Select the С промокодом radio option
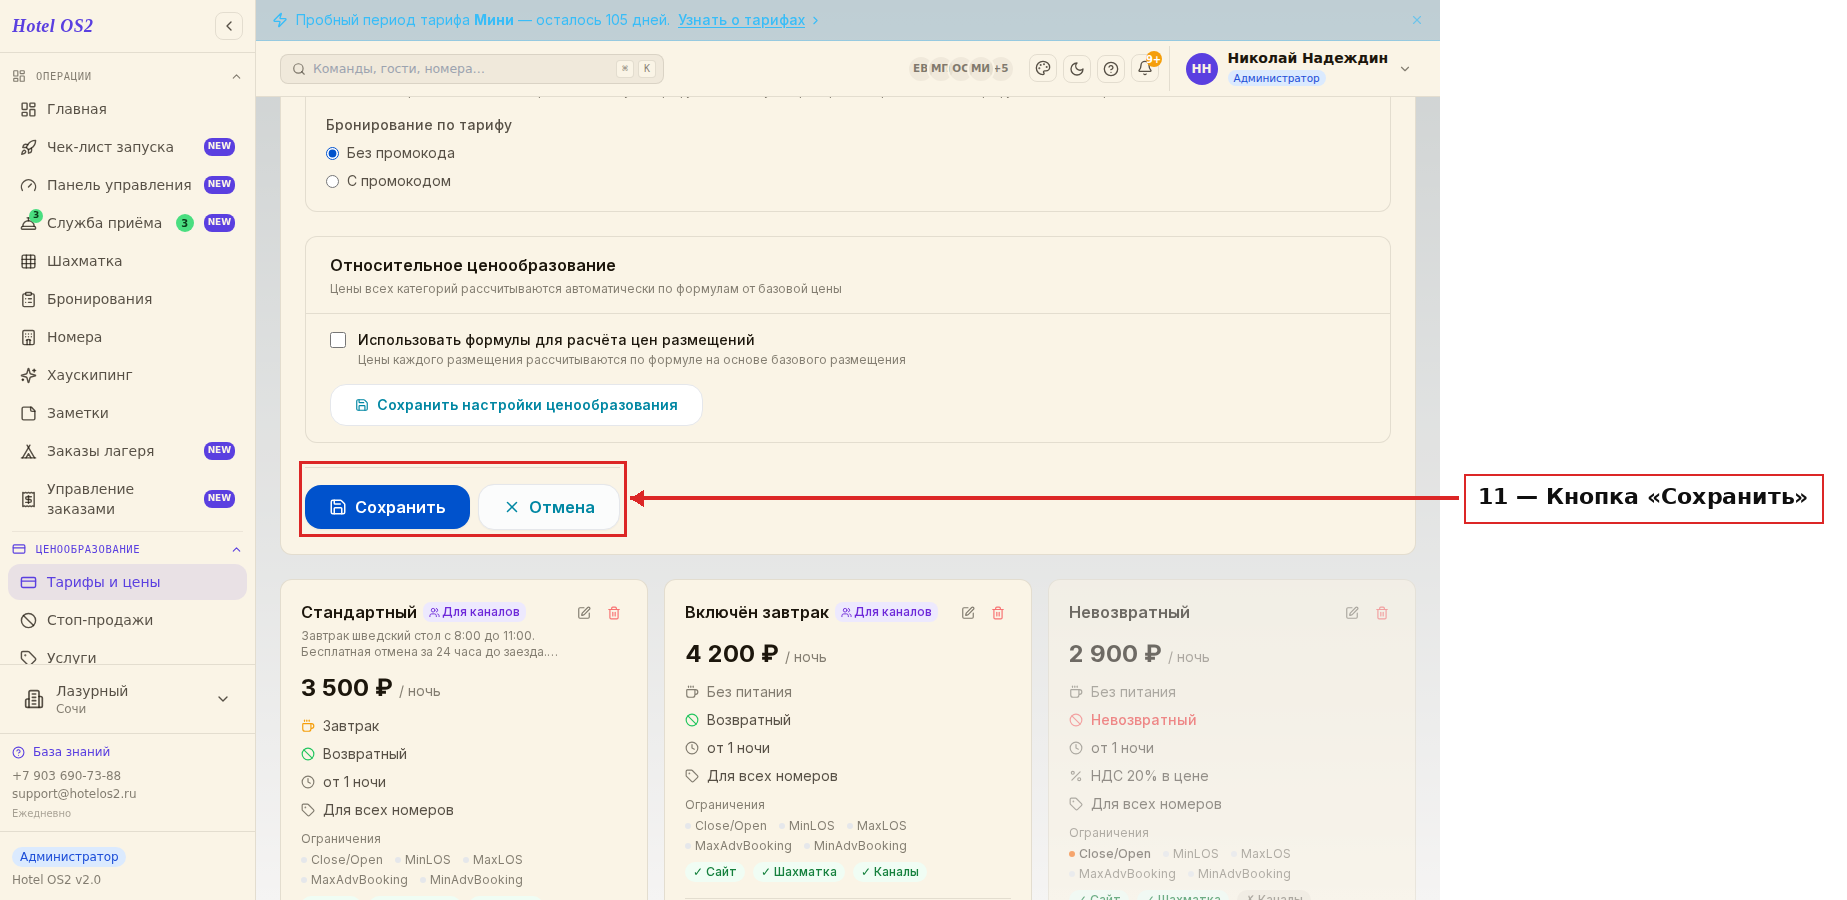 pos(333,181)
